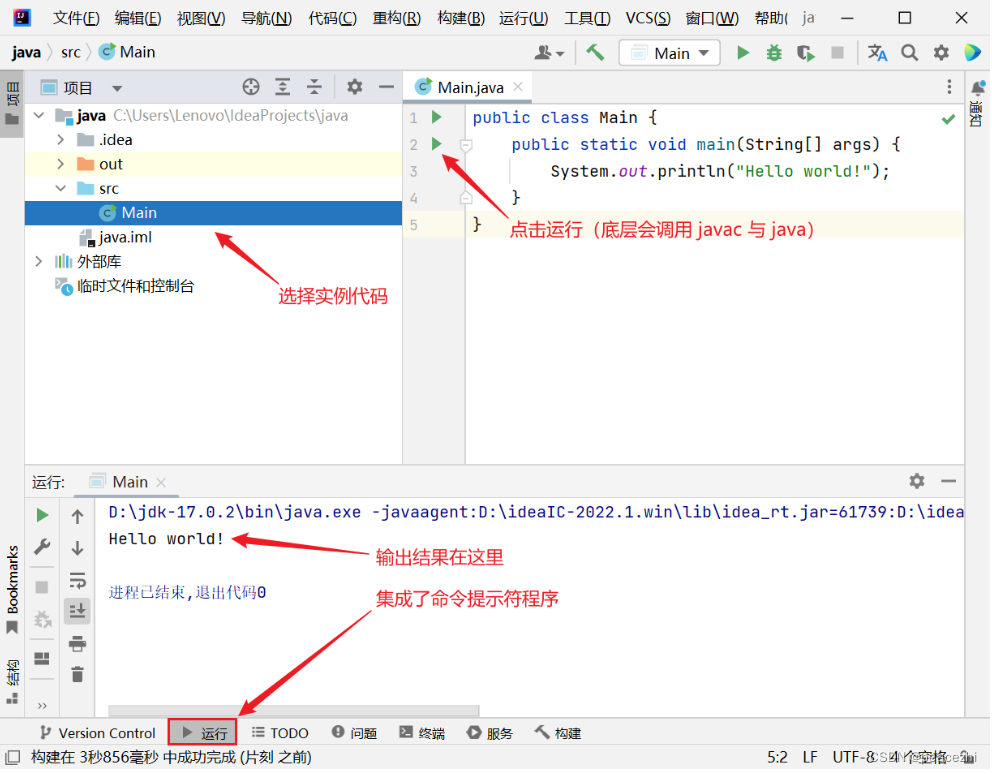
Task: Hide the project panel with the minus icon
Action: pos(387,87)
